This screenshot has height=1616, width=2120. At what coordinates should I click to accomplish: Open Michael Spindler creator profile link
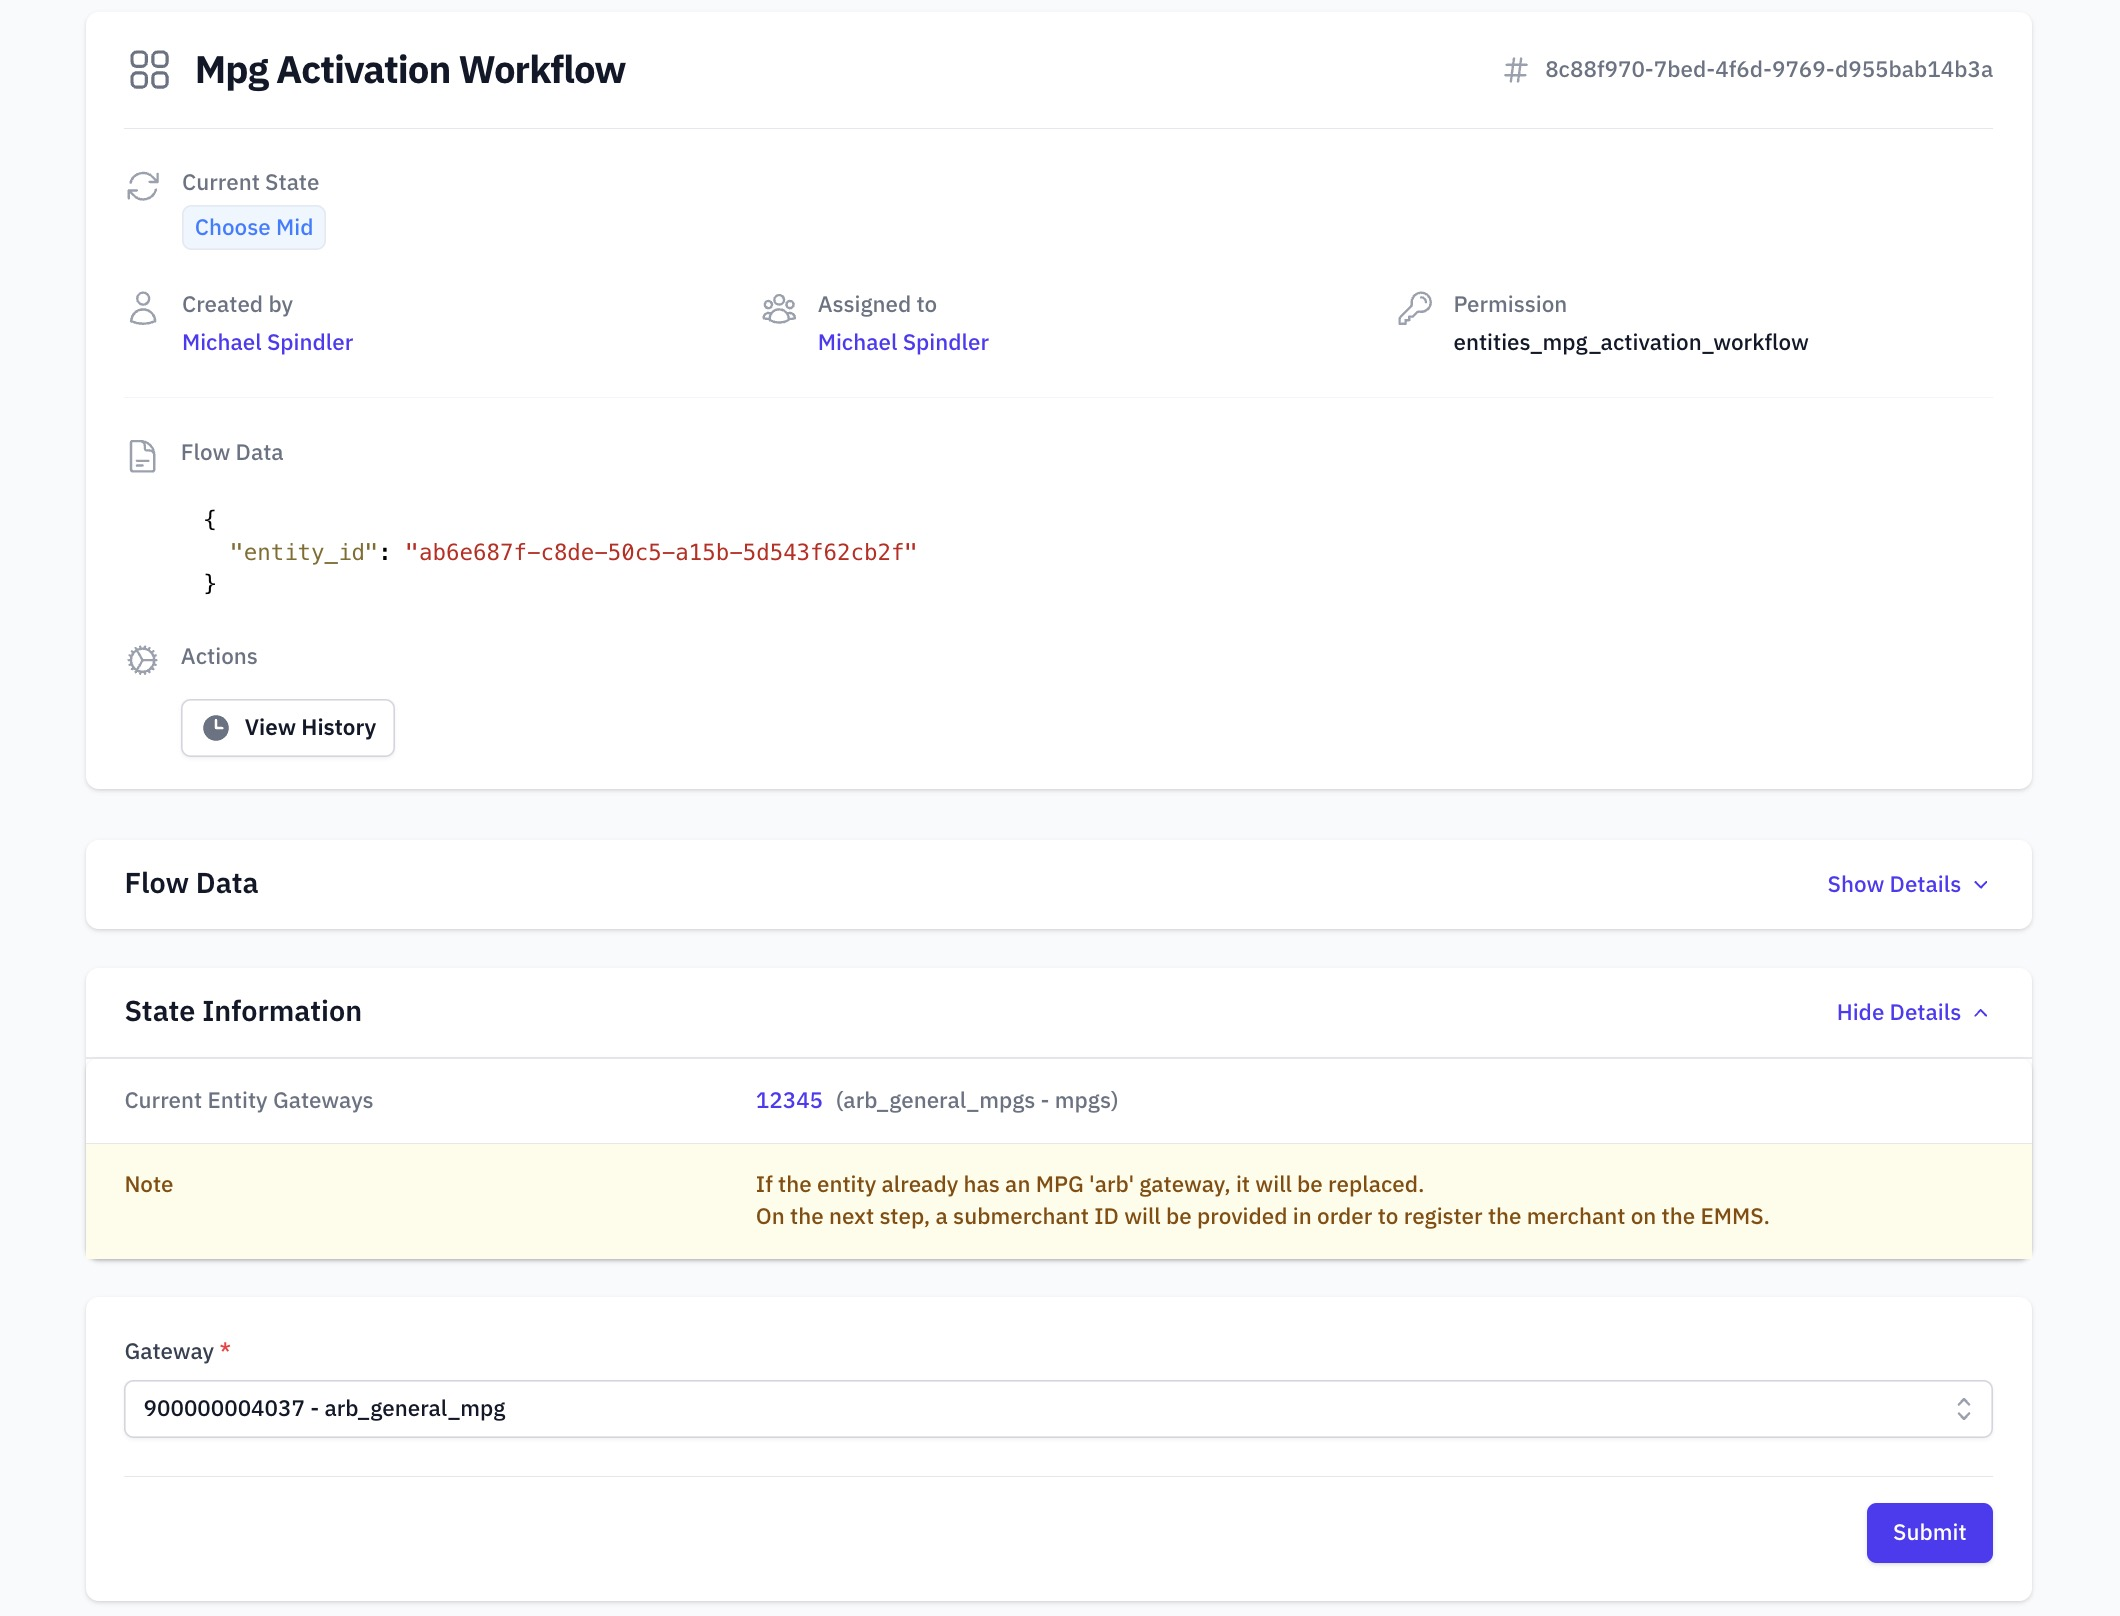(x=267, y=342)
